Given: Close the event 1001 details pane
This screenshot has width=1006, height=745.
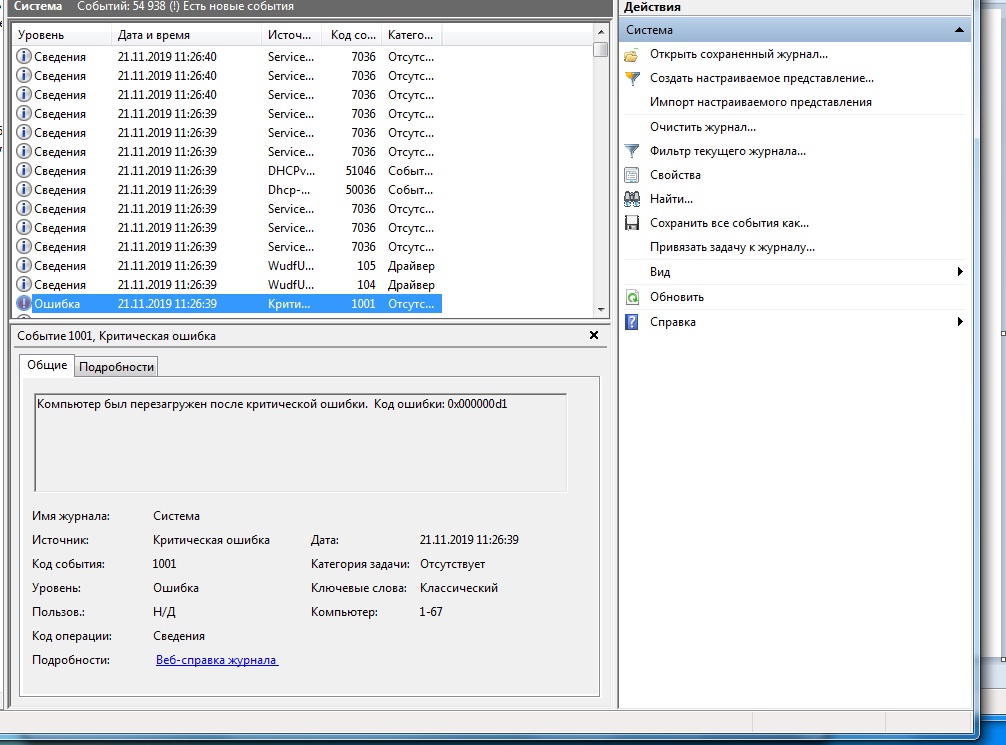Looking at the screenshot, I should click(594, 336).
